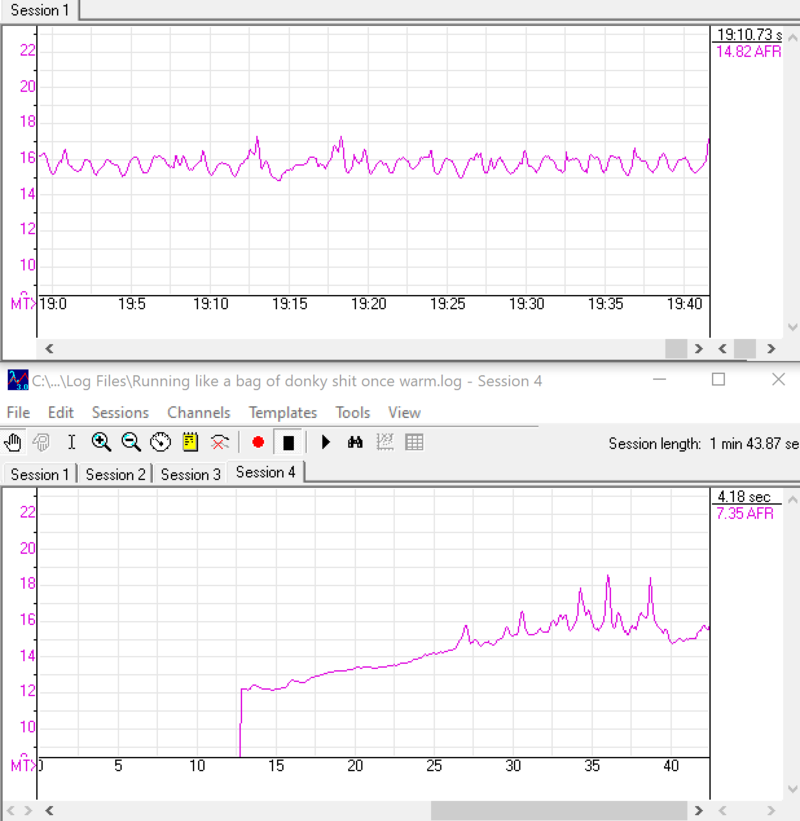This screenshot has width=800, height=821.
Task: Click the zoom in magnifier icon
Action: pos(101,442)
